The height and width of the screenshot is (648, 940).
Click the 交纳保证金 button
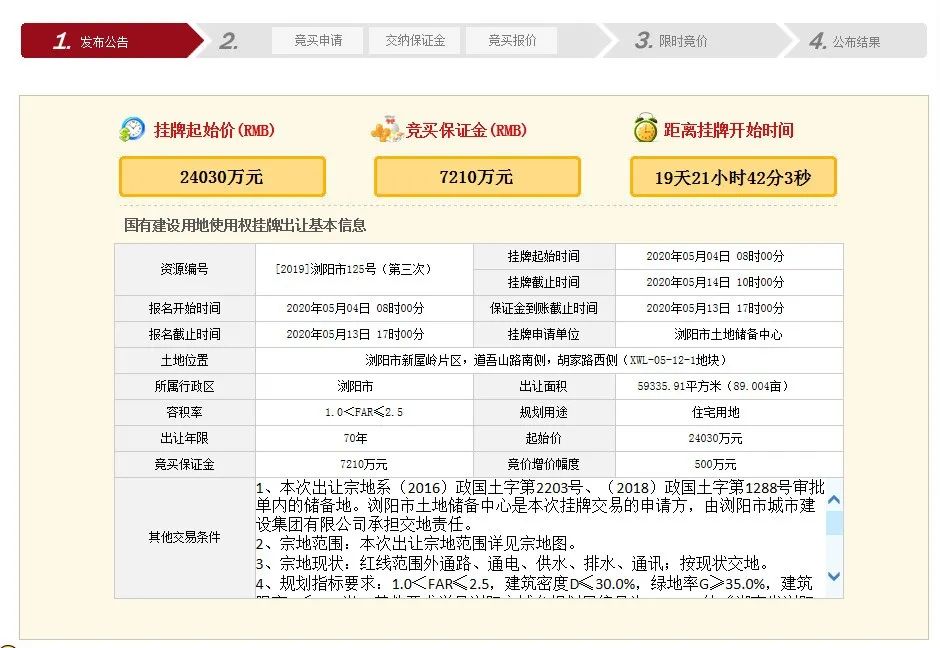pyautogui.click(x=415, y=41)
